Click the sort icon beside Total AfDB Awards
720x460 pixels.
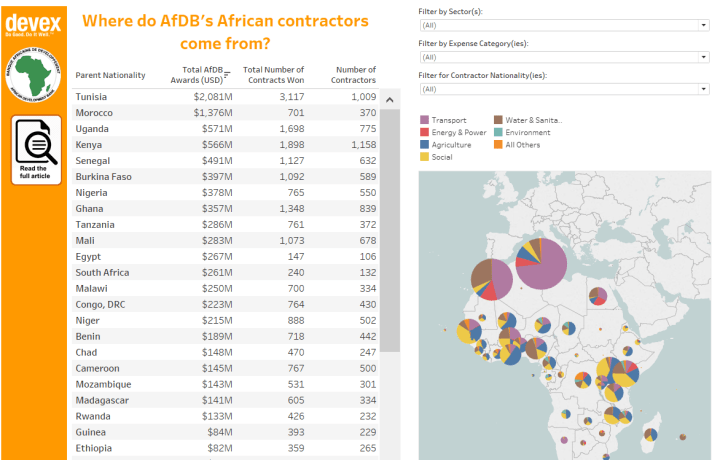227,75
